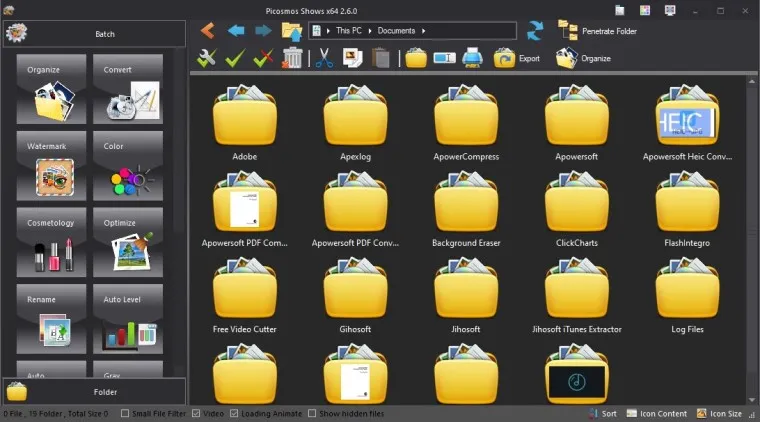Paste with the clipboard icon
Screen dimensions: 760x422
tap(381, 58)
